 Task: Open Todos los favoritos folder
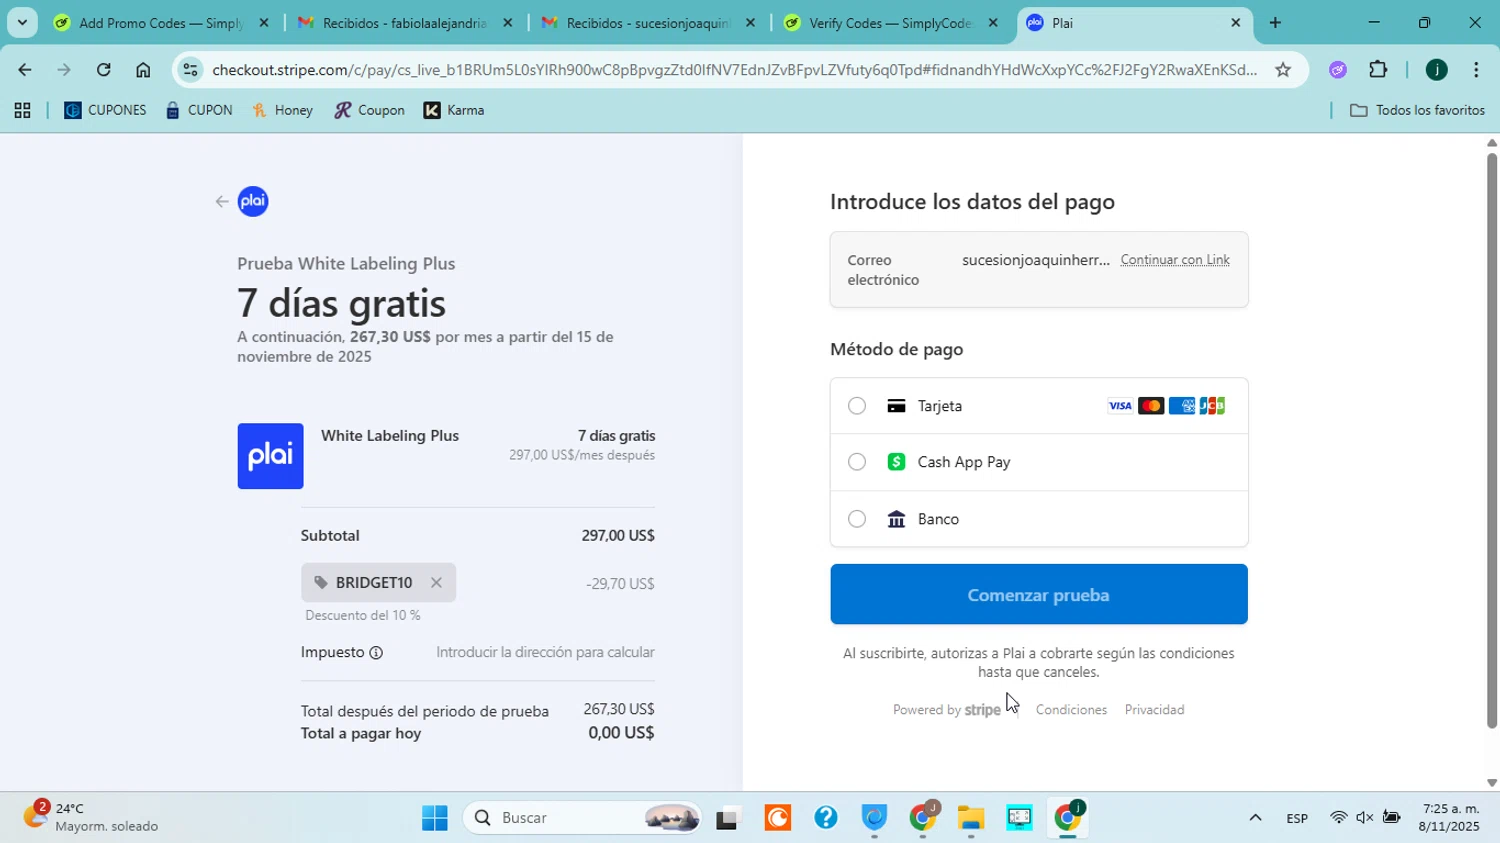1417,111
